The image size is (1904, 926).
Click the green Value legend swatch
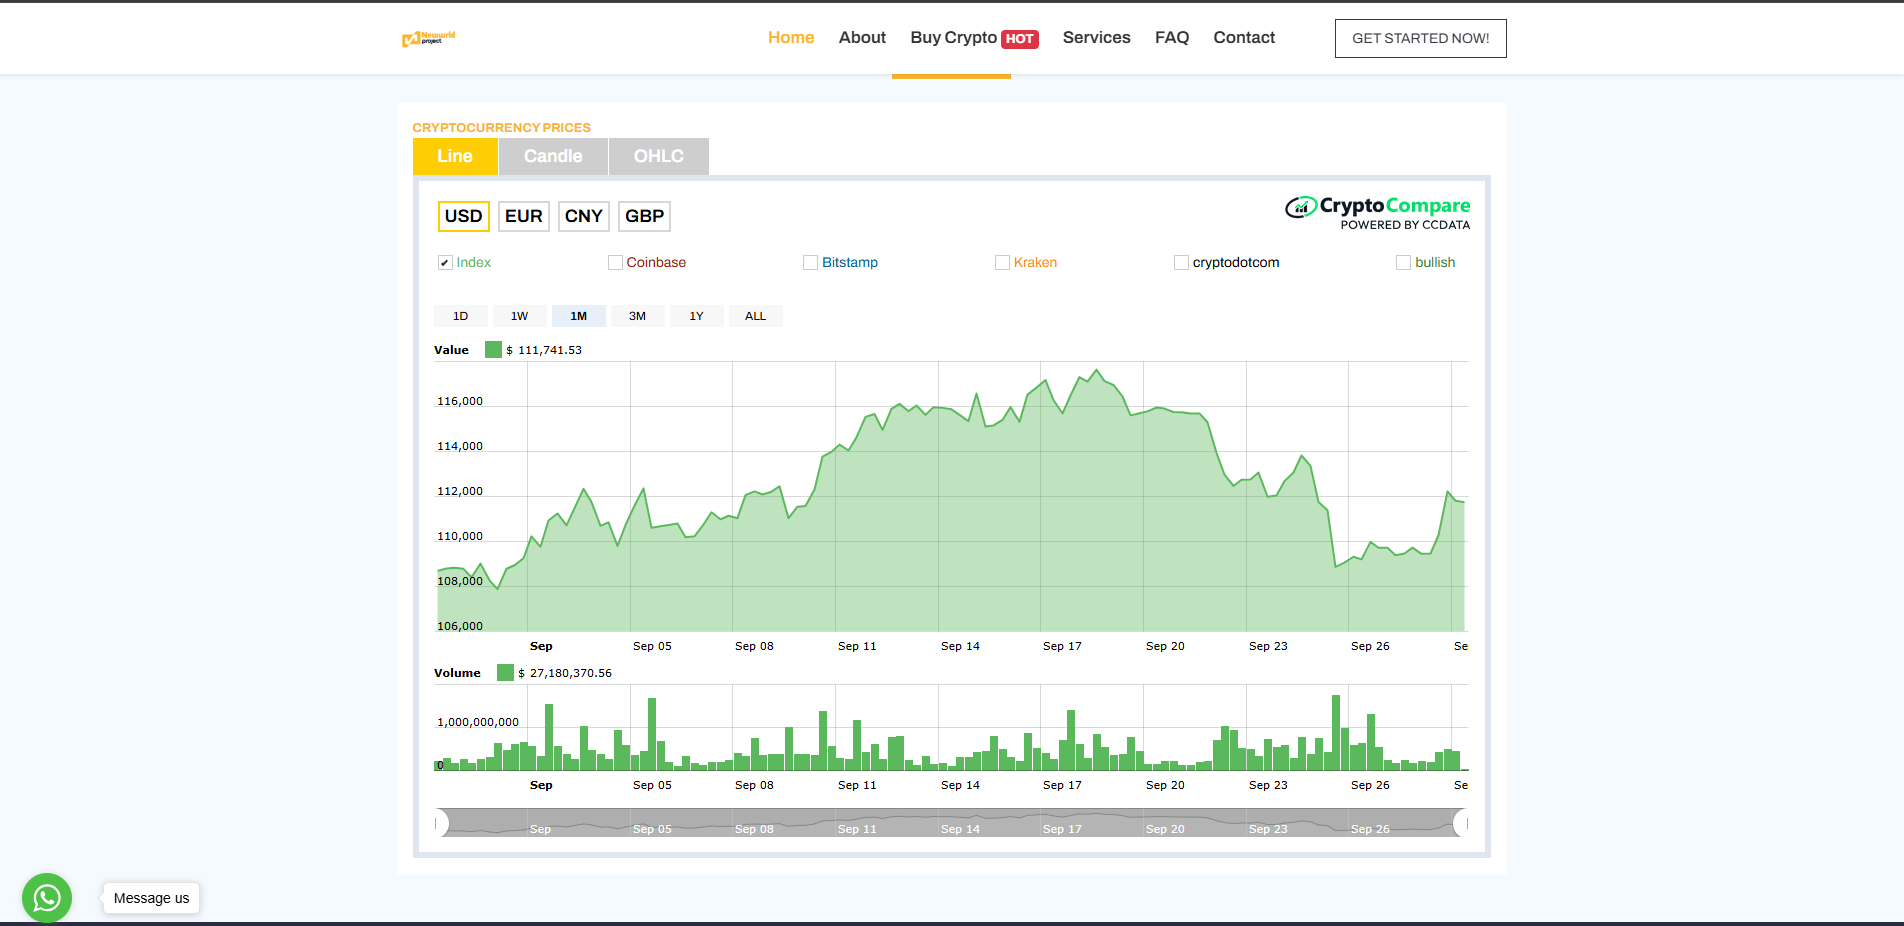click(x=493, y=350)
